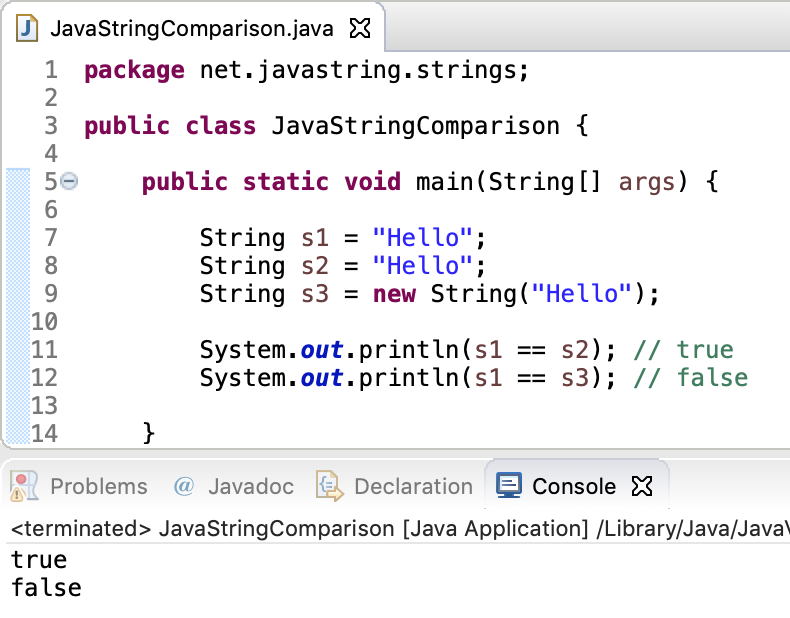Image resolution: width=790 pixels, height=618 pixels.
Task: Click the Declaration view icon
Action: [x=328, y=486]
